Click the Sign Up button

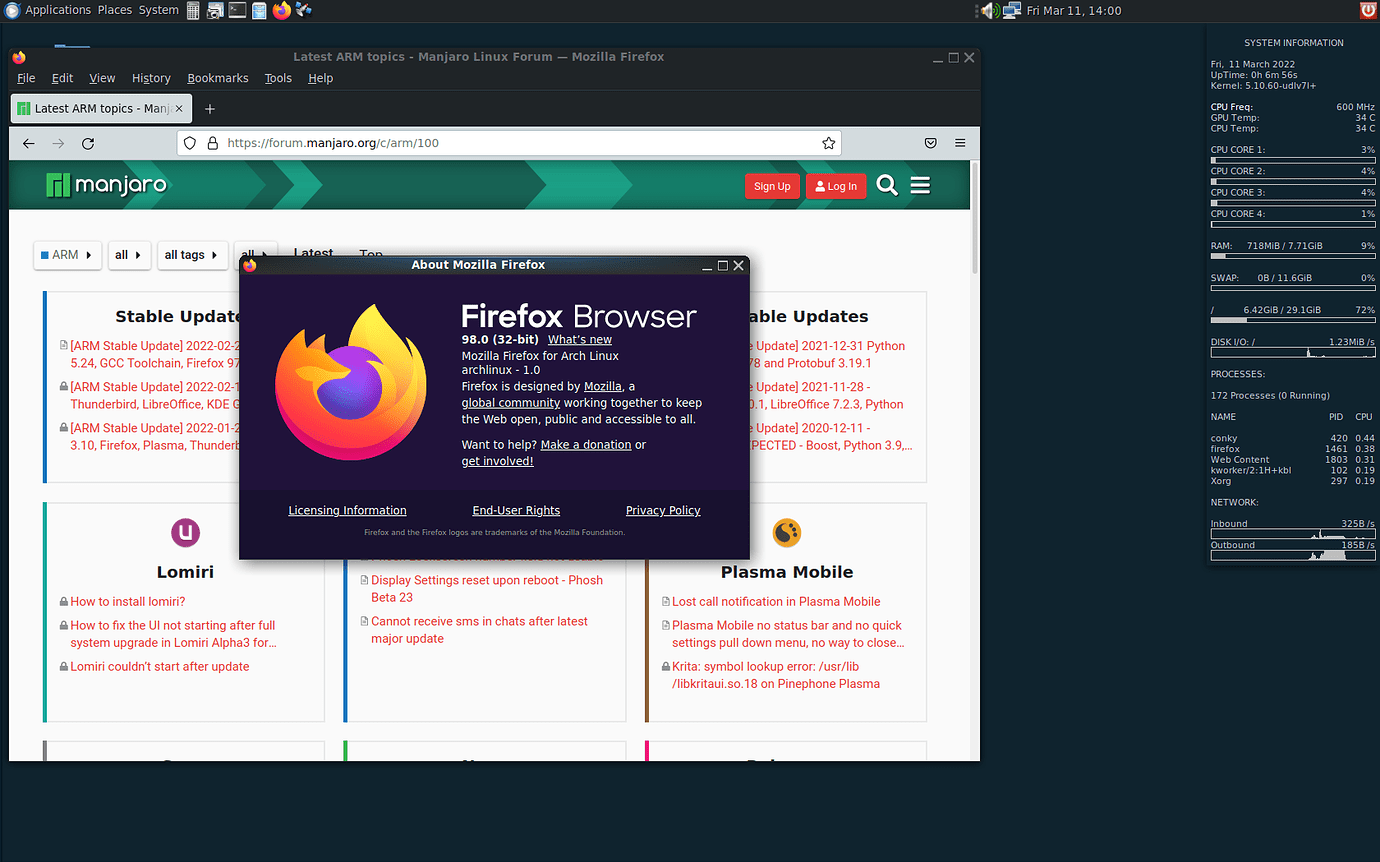pyautogui.click(x=772, y=186)
